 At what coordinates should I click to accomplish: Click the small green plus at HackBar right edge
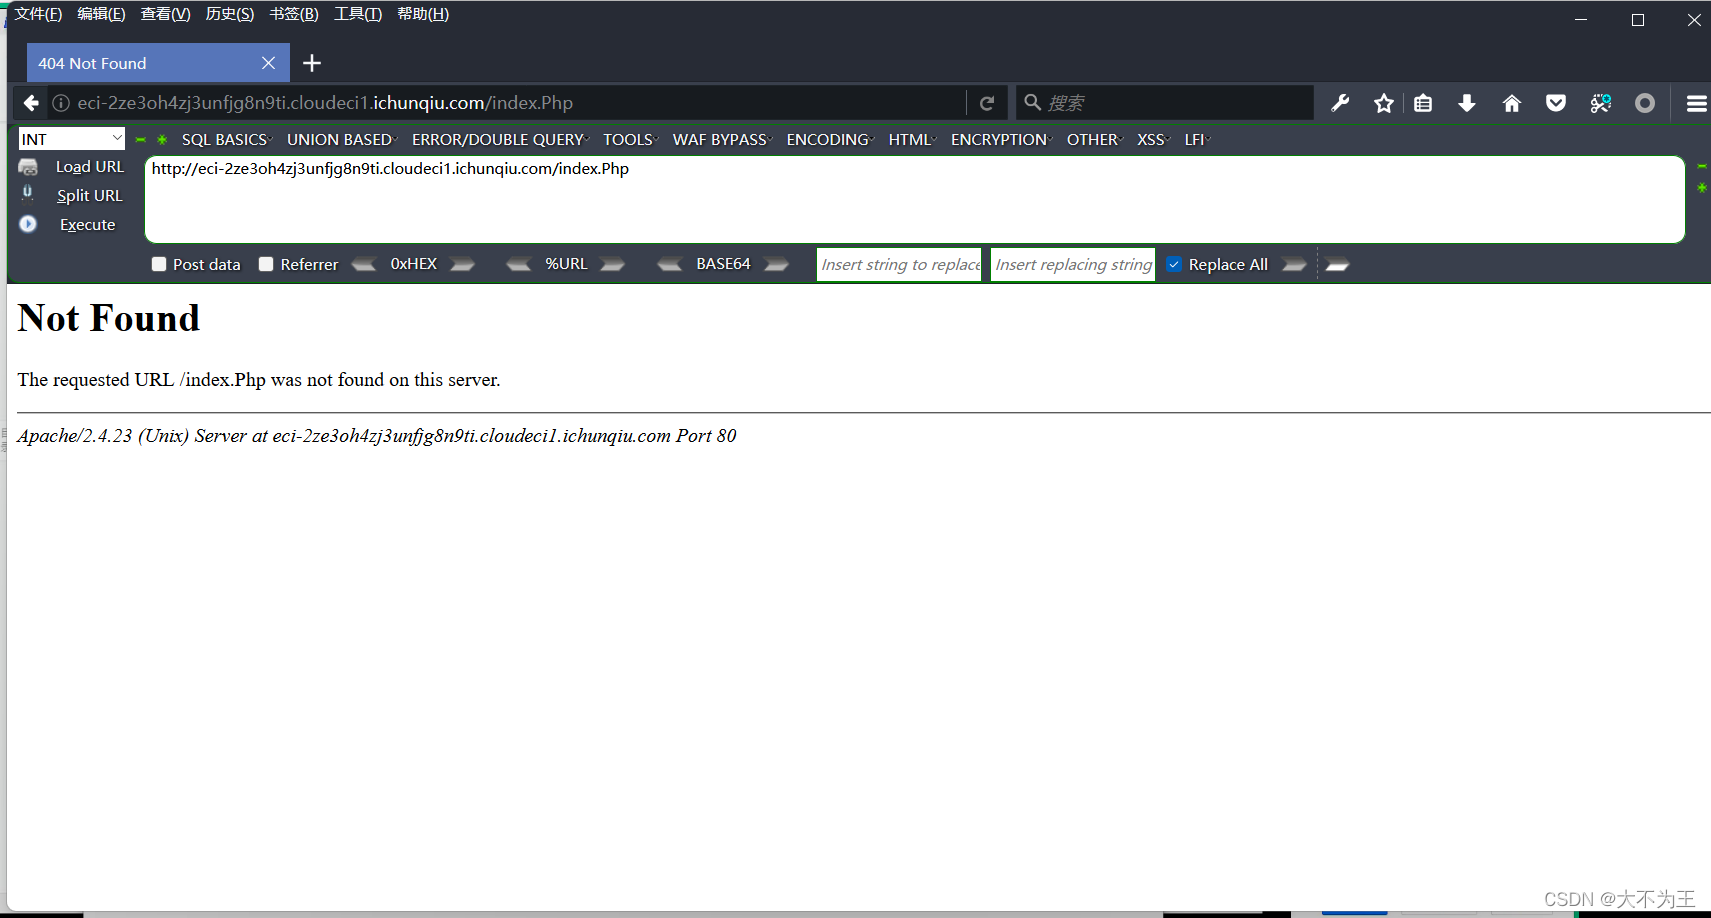[1701, 187]
